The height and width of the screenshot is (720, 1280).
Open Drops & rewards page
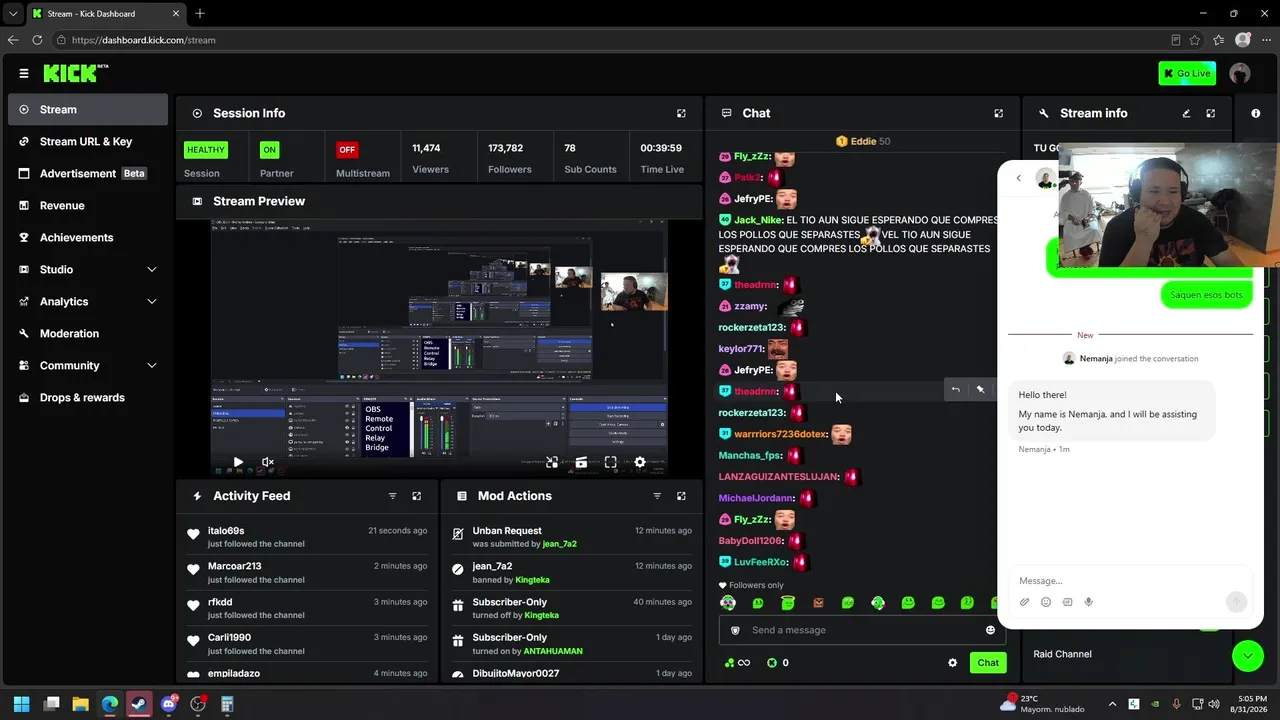[x=88, y=397]
